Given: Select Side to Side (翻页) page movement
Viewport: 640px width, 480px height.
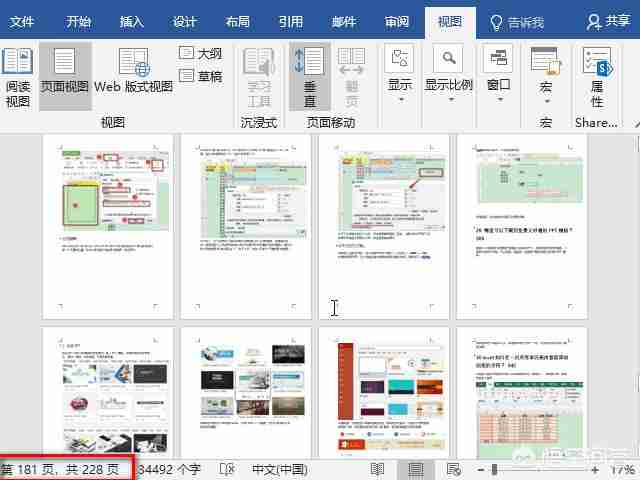Looking at the screenshot, I should 352,77.
